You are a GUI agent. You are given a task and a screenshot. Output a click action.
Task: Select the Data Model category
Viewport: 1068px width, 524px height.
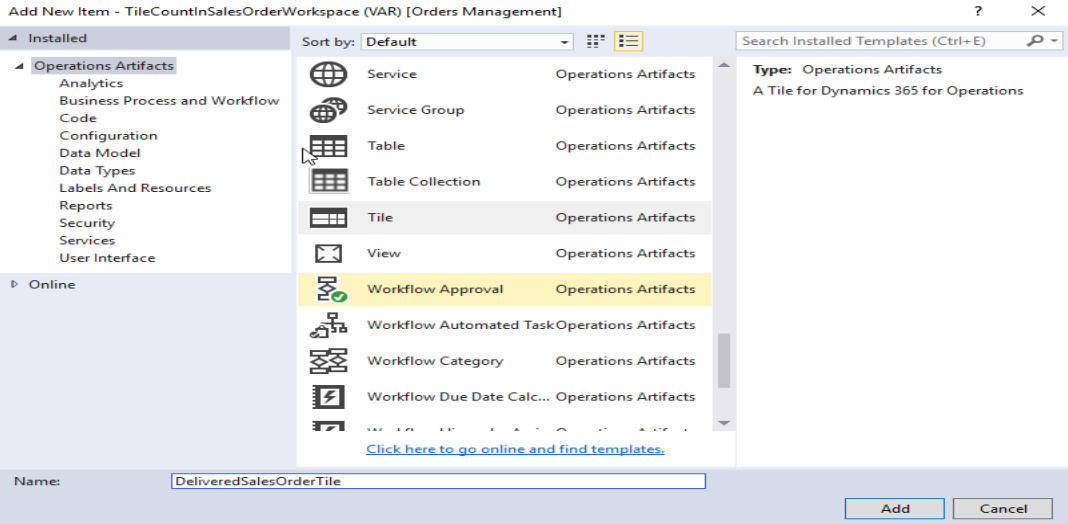click(x=100, y=153)
